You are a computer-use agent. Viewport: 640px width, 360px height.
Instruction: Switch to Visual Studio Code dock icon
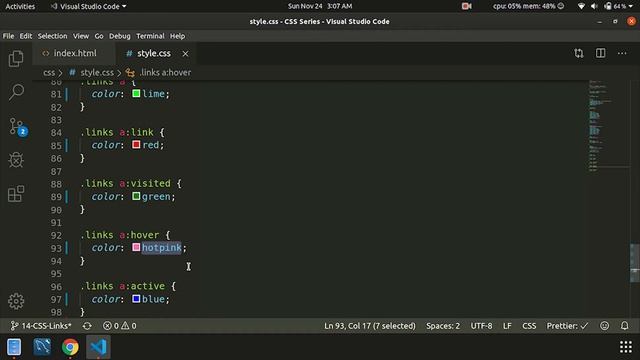tap(98, 347)
